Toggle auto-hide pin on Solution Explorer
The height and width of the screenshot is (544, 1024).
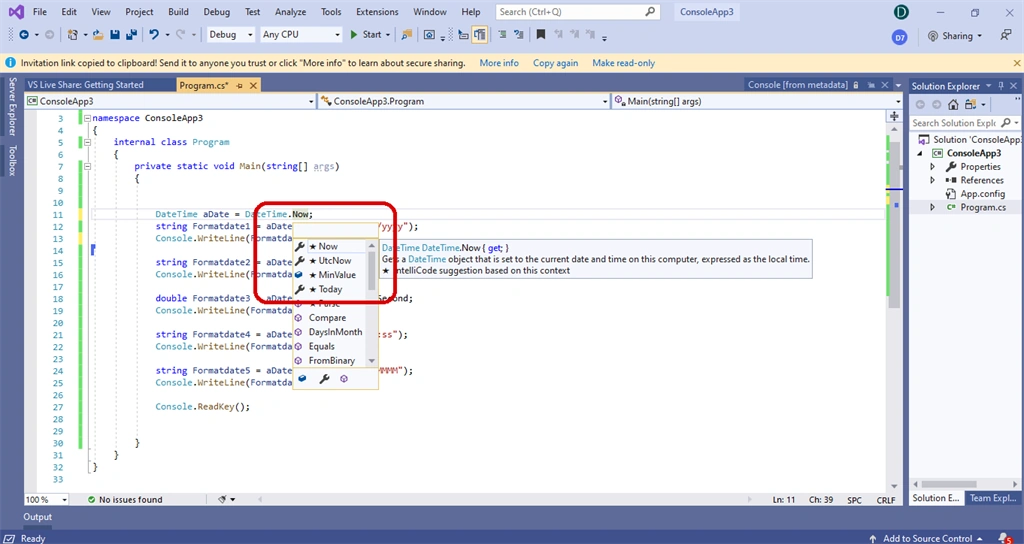click(1001, 86)
